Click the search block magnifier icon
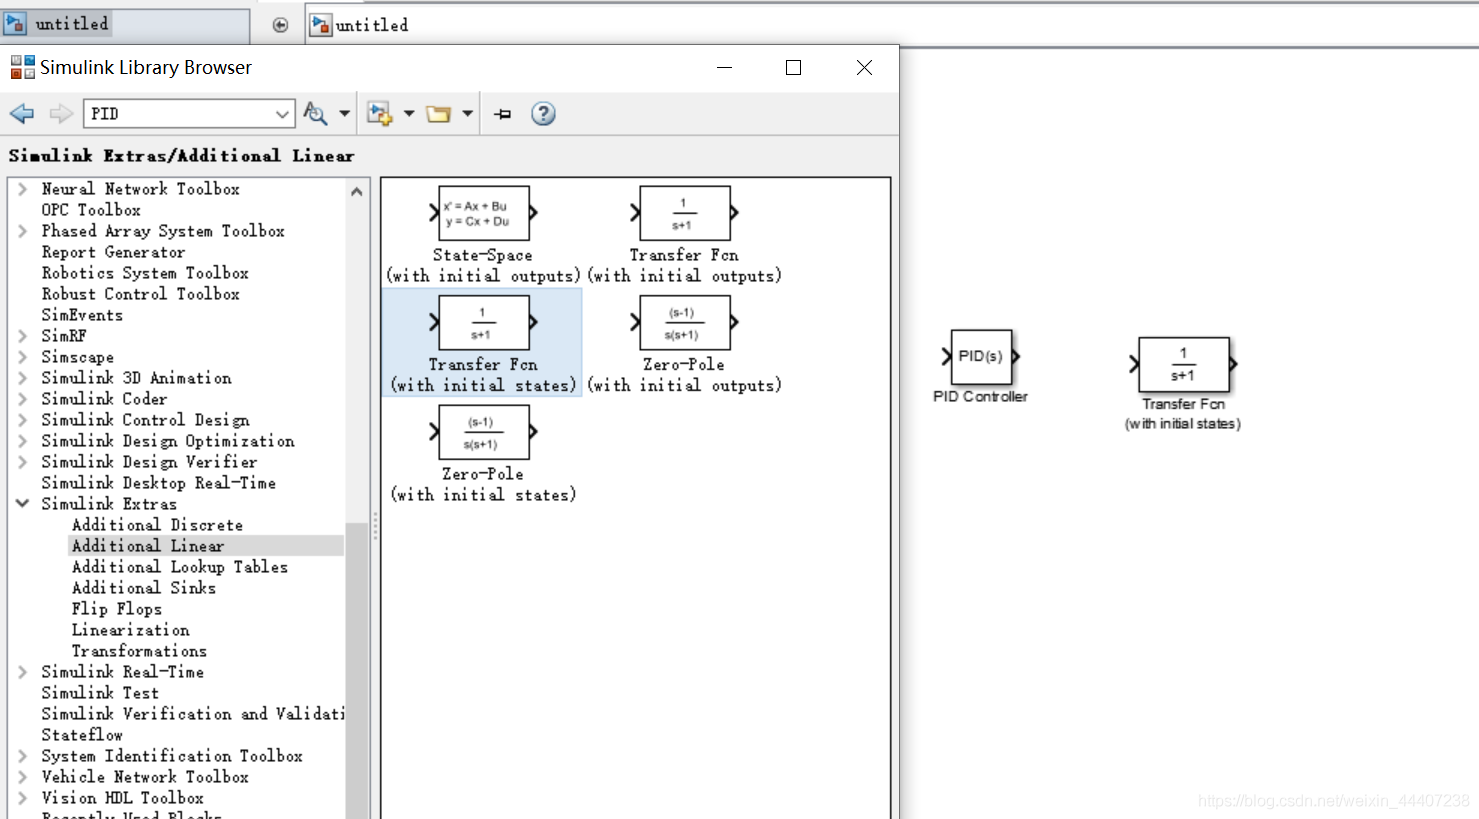 pyautogui.click(x=315, y=114)
